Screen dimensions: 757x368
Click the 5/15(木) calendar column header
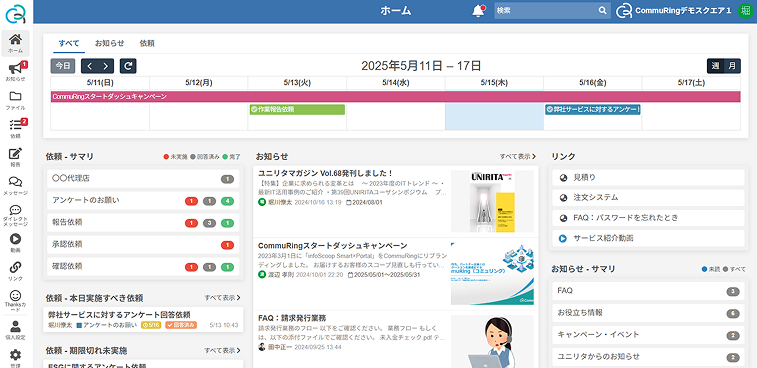(x=494, y=83)
